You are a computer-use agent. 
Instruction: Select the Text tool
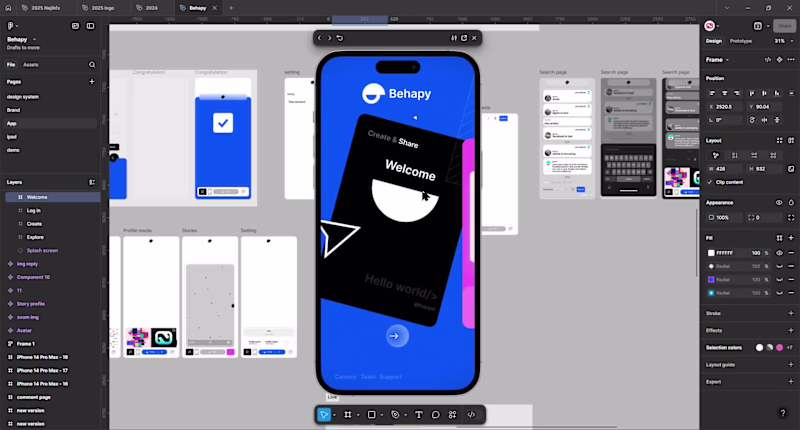pos(419,415)
